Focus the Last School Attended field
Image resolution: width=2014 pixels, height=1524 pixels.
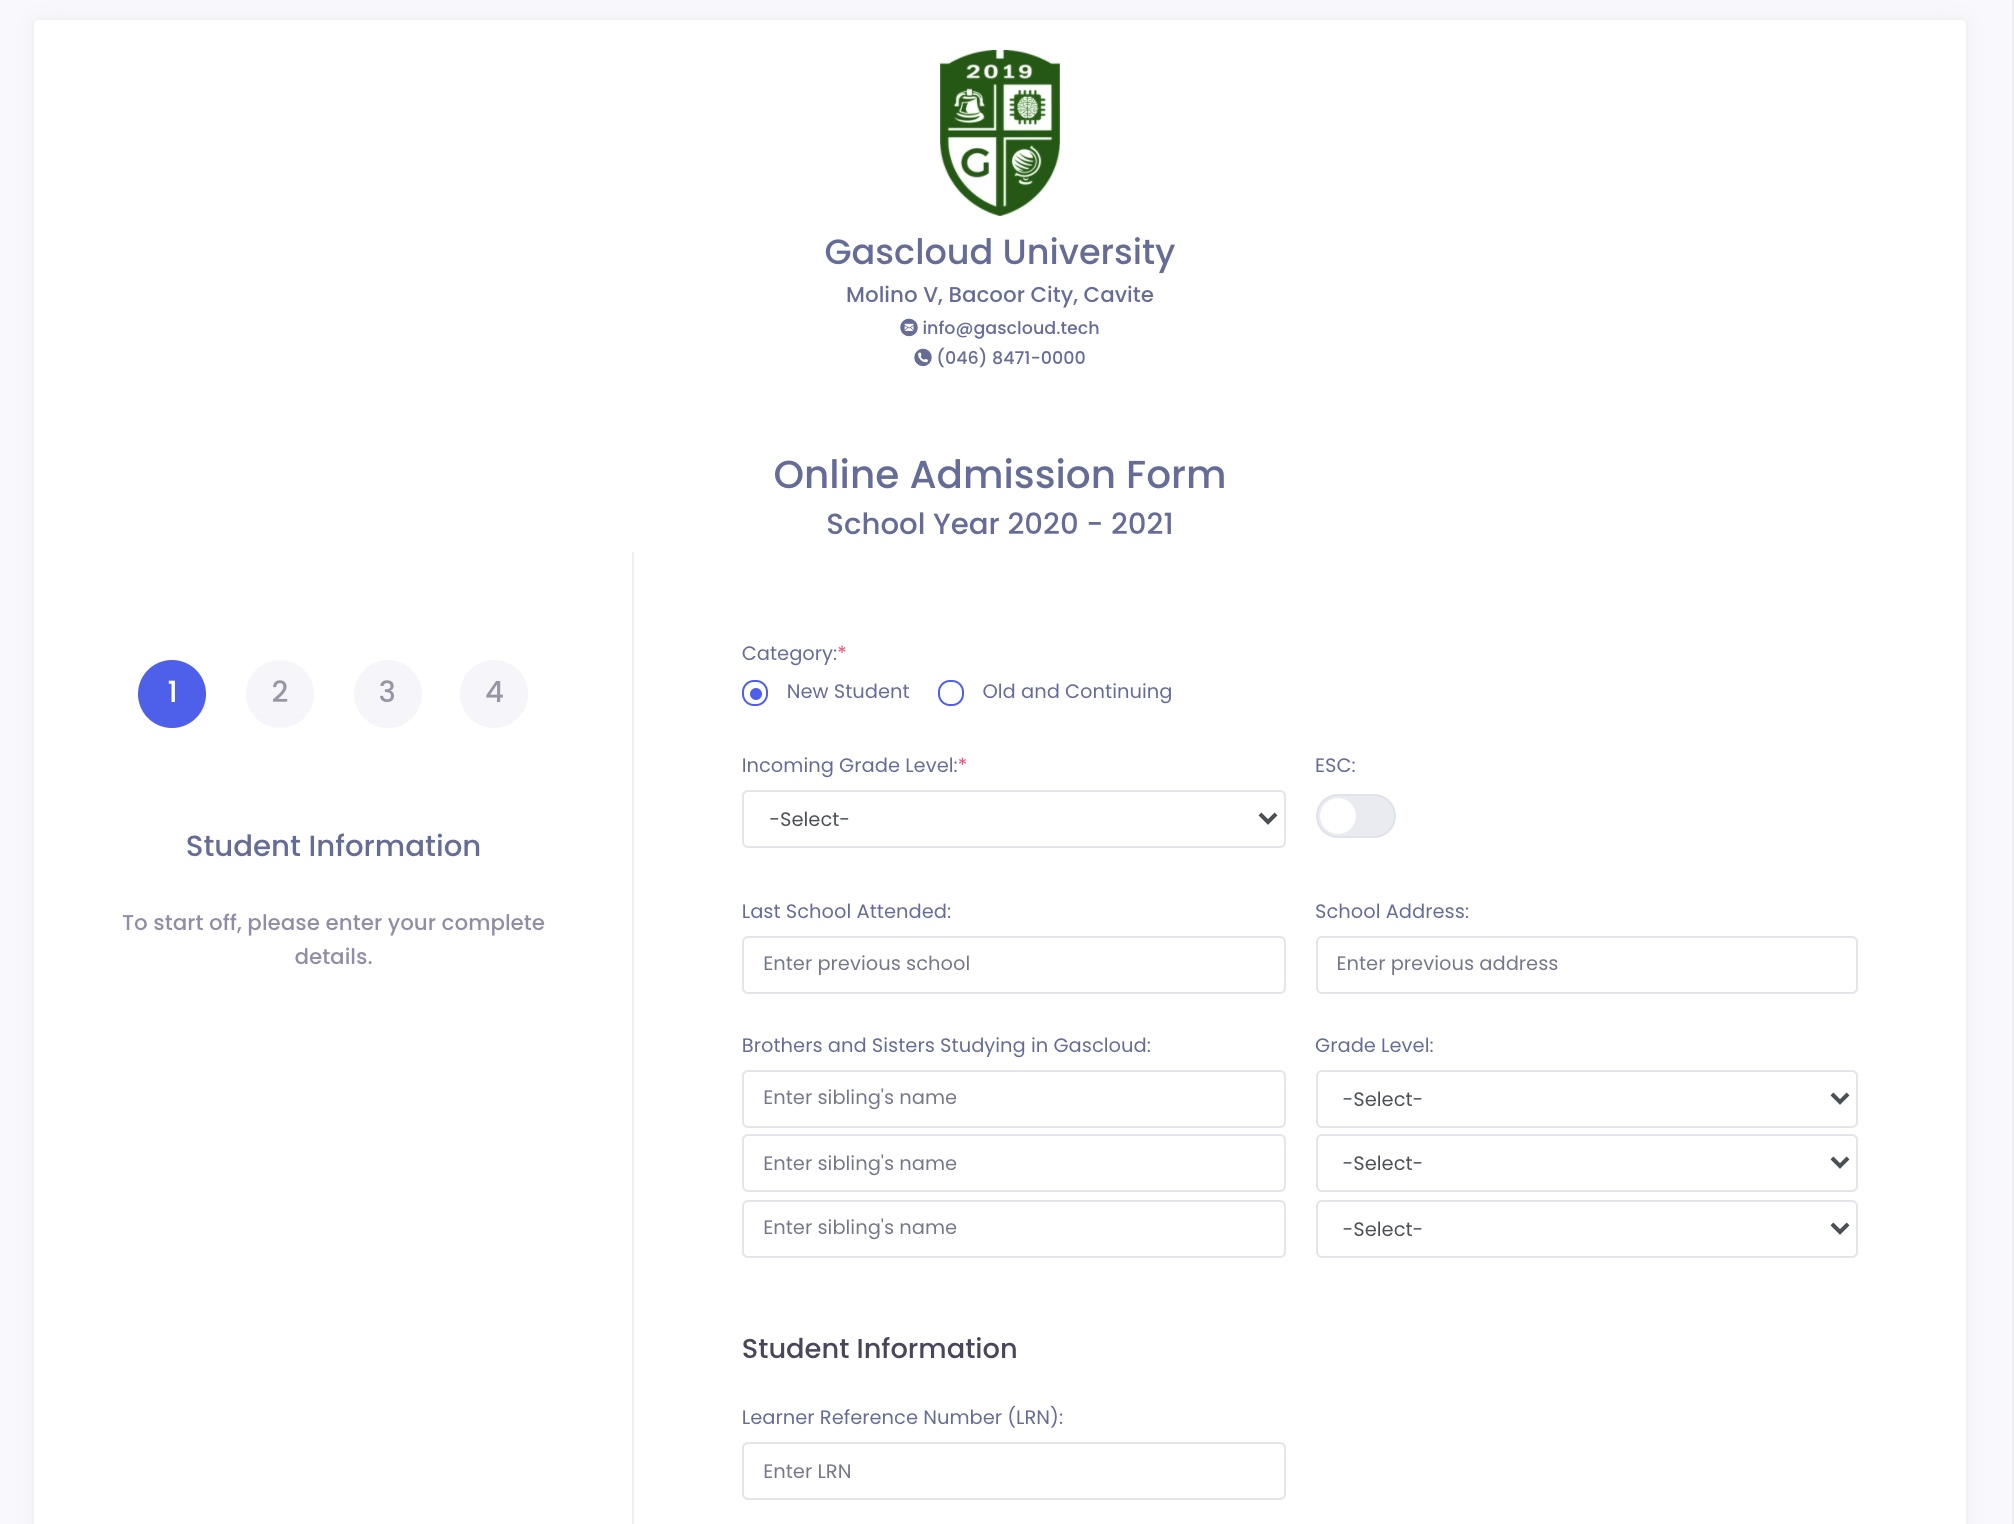click(x=1013, y=964)
